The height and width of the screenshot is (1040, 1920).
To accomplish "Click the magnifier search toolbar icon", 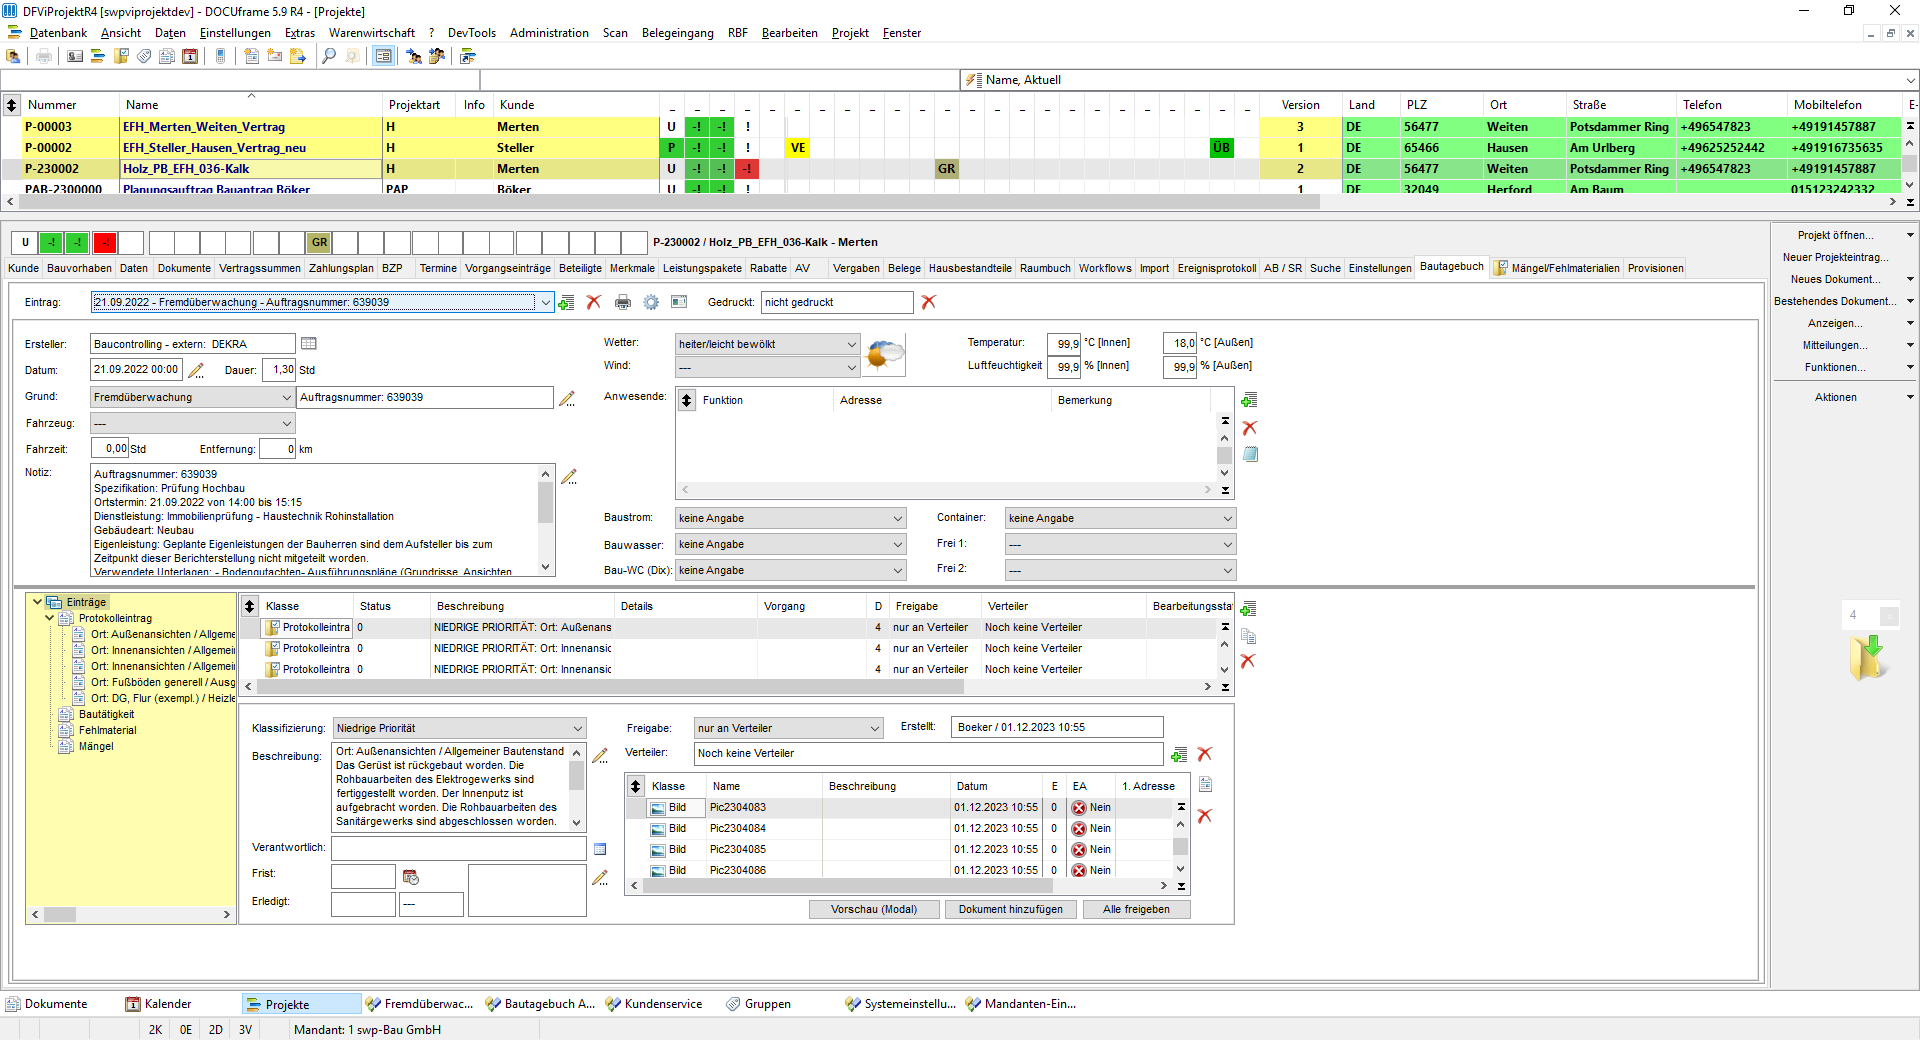I will point(329,56).
